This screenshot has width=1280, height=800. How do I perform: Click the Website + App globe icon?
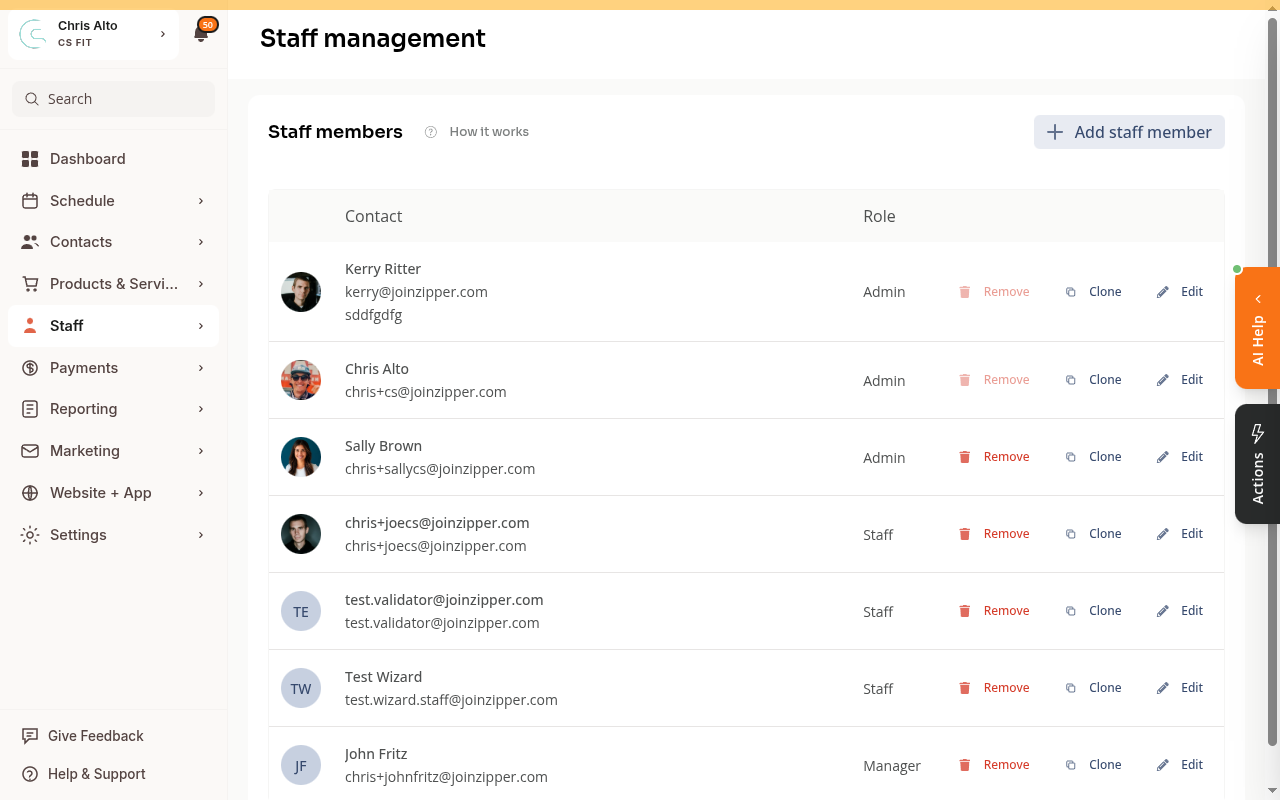click(30, 493)
